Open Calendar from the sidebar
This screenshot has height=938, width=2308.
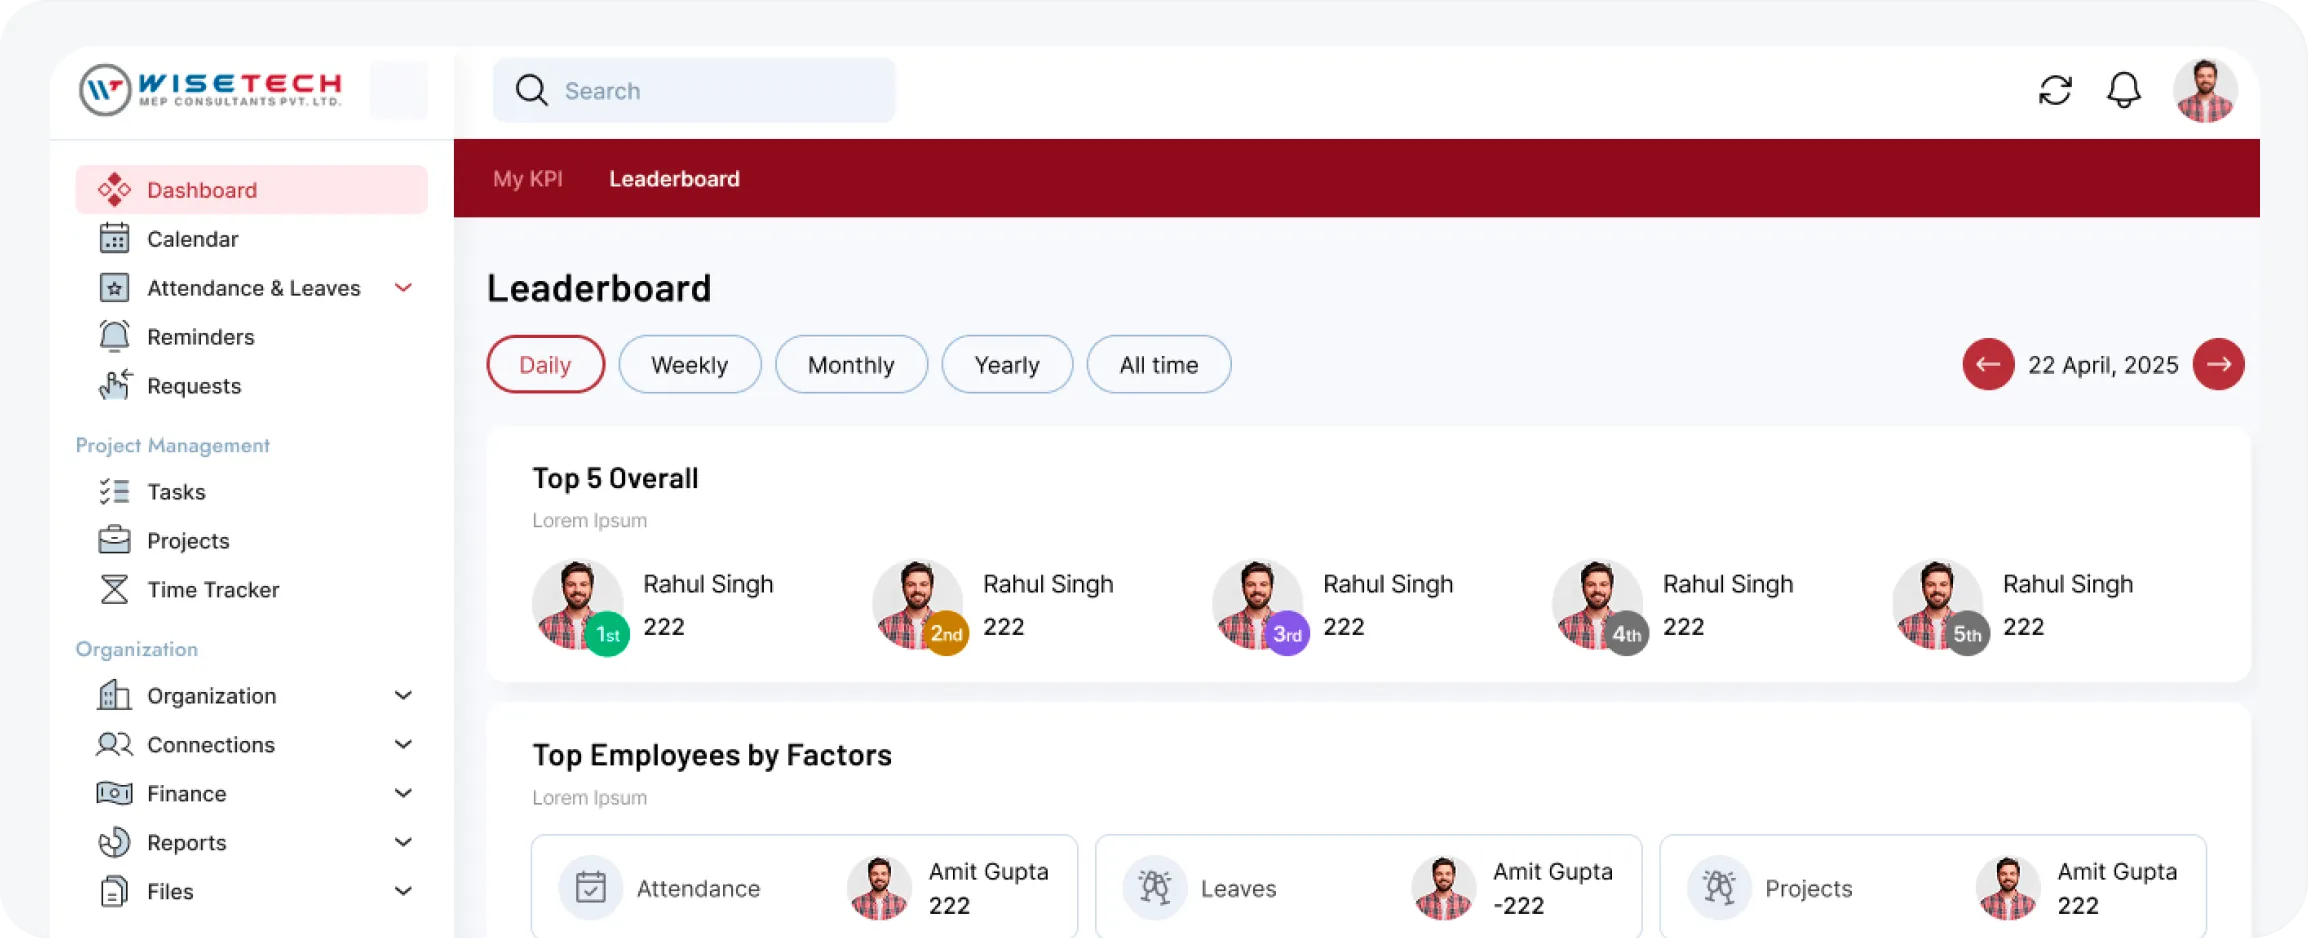(x=192, y=239)
